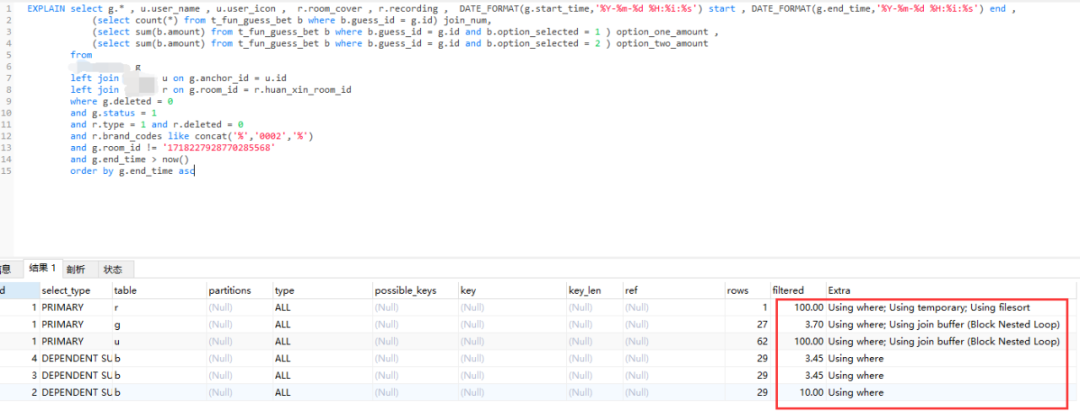Open the 剖析 tab
1080x417 pixels.
click(x=77, y=269)
